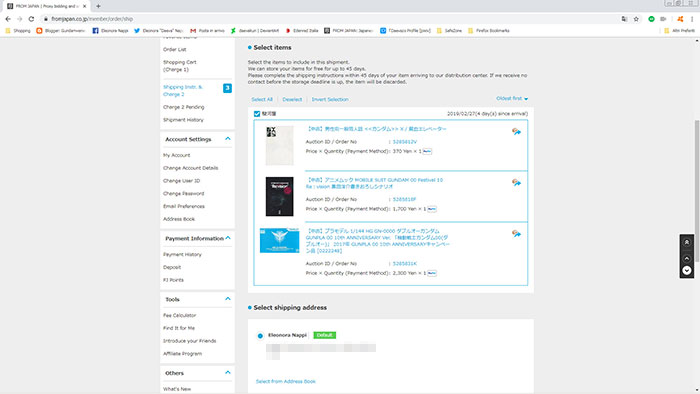Click the blue Gunpla model kit thumbnail
The width and height of the screenshot is (700, 394).
click(x=279, y=241)
